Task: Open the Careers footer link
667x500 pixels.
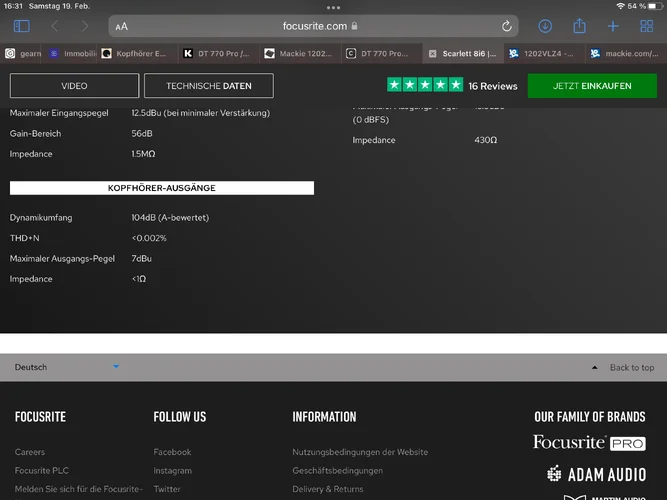Action: pos(30,452)
